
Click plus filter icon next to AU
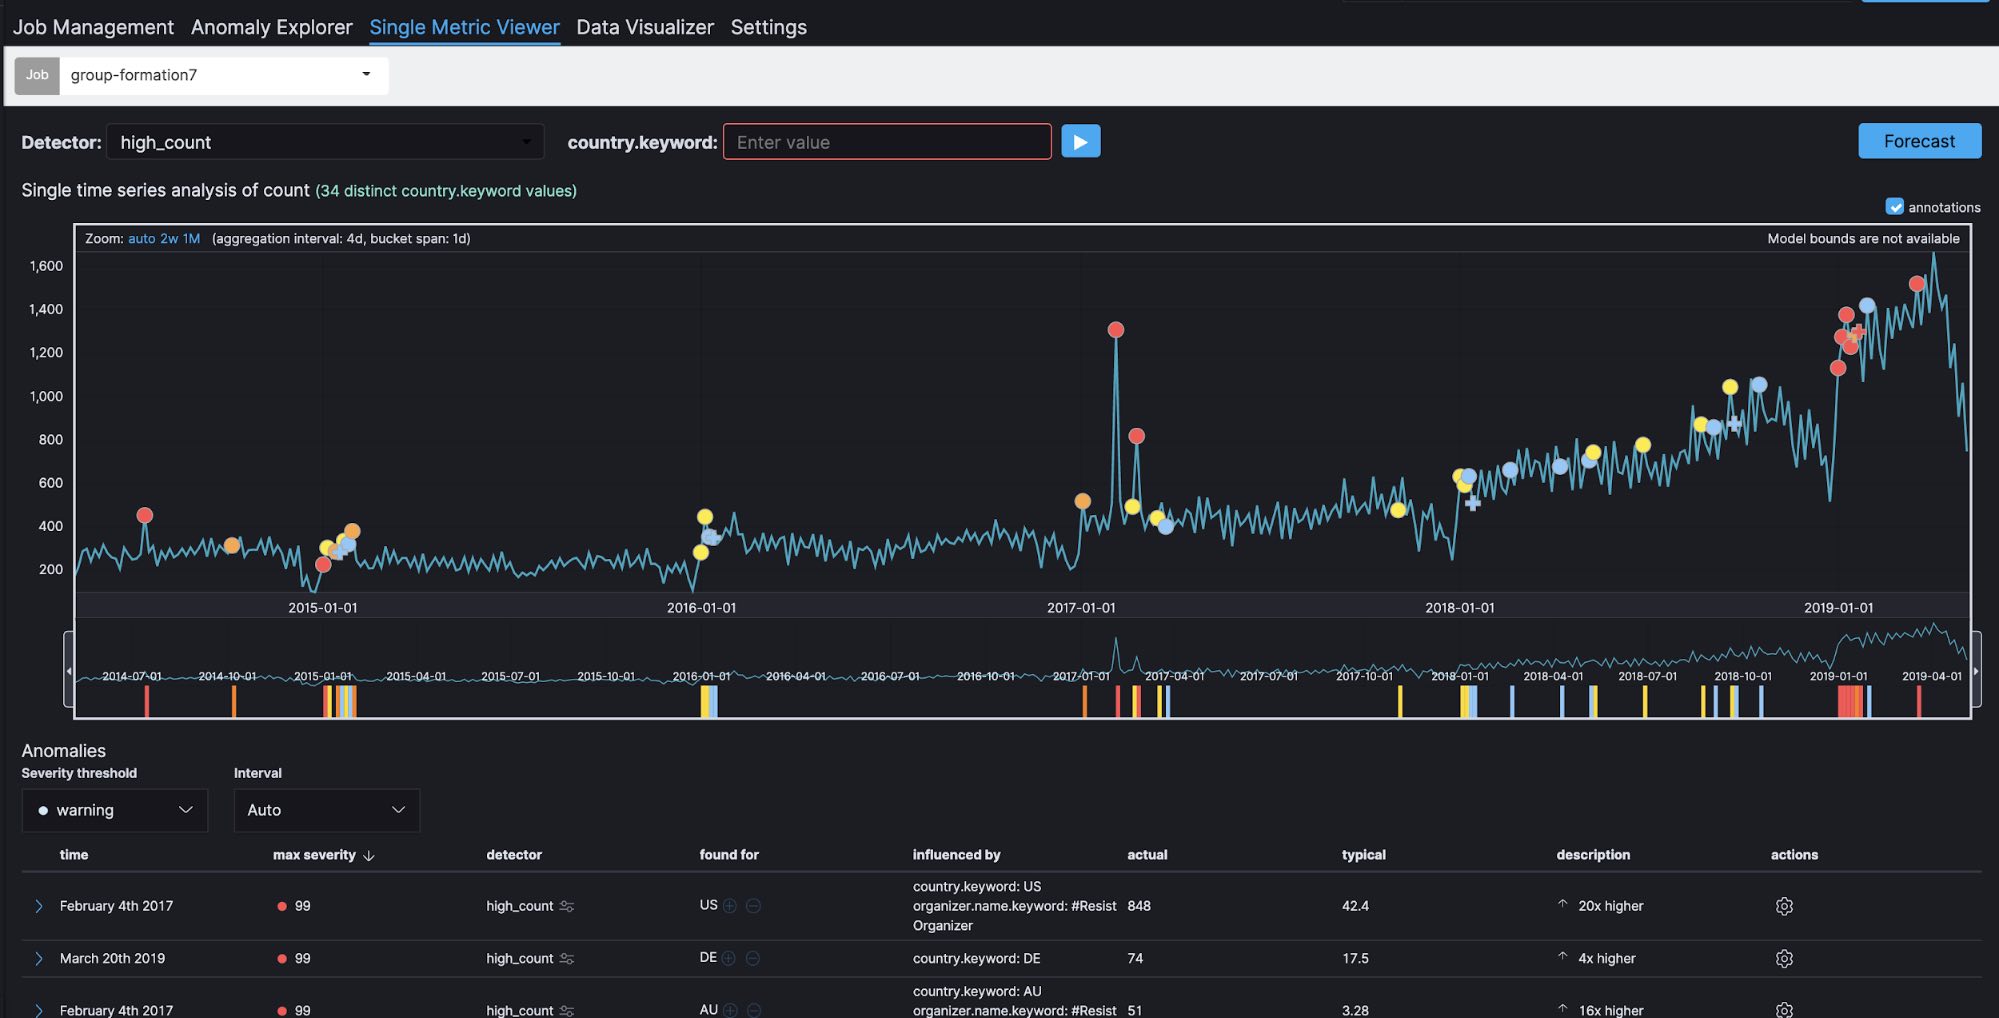coord(731,1010)
